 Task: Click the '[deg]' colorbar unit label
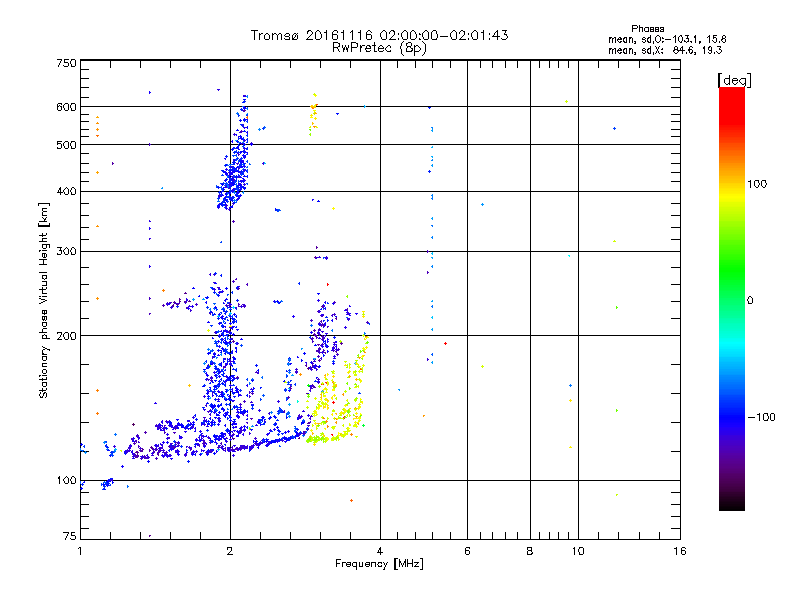734,80
